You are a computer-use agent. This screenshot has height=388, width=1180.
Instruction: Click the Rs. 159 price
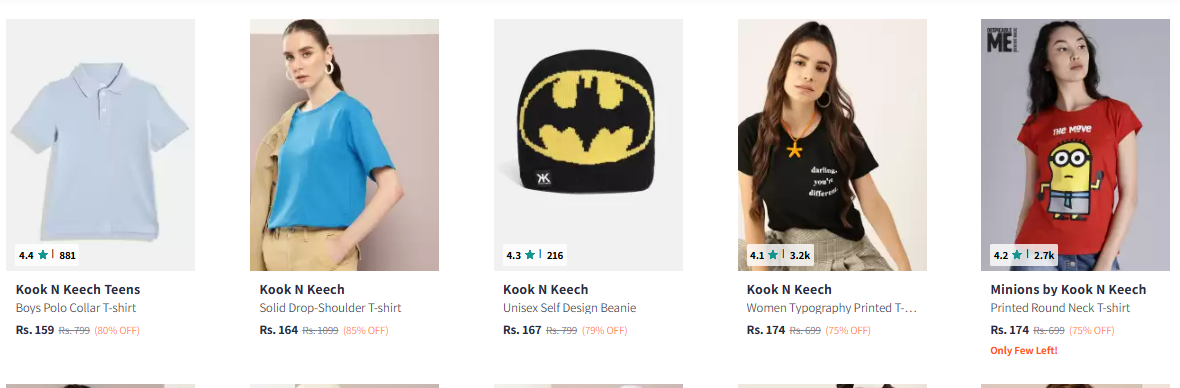(x=35, y=329)
